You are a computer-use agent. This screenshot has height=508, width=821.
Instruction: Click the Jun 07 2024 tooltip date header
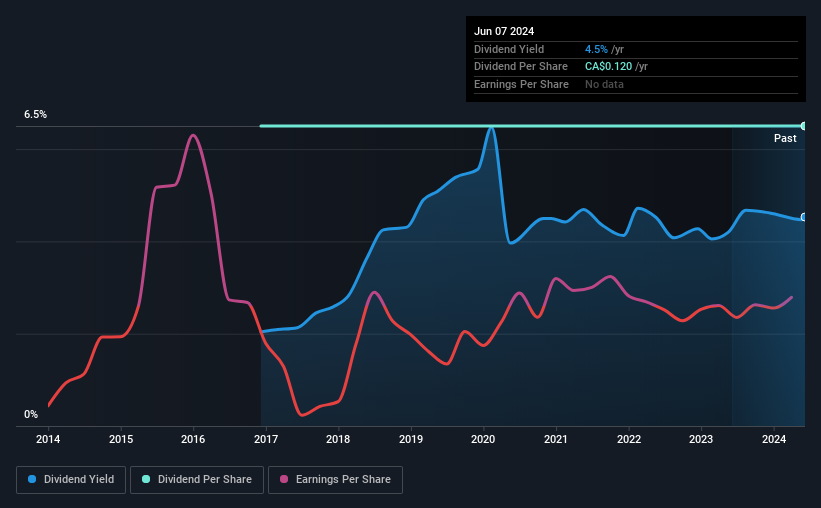tap(504, 31)
